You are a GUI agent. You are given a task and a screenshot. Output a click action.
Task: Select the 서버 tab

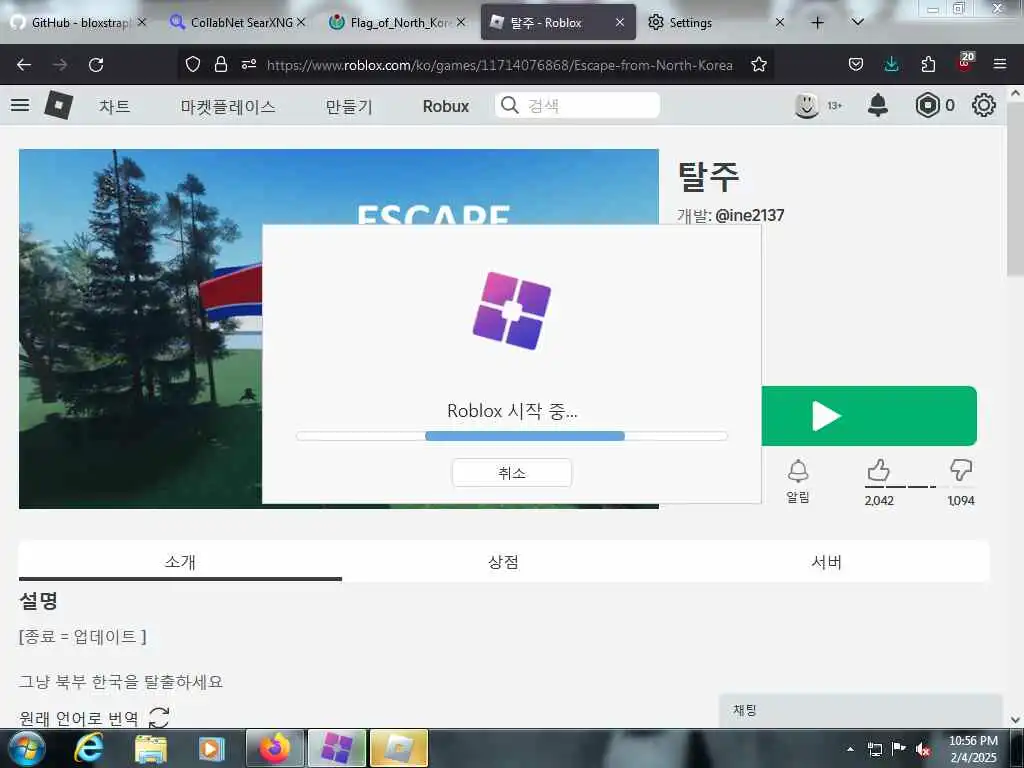[x=827, y=562]
